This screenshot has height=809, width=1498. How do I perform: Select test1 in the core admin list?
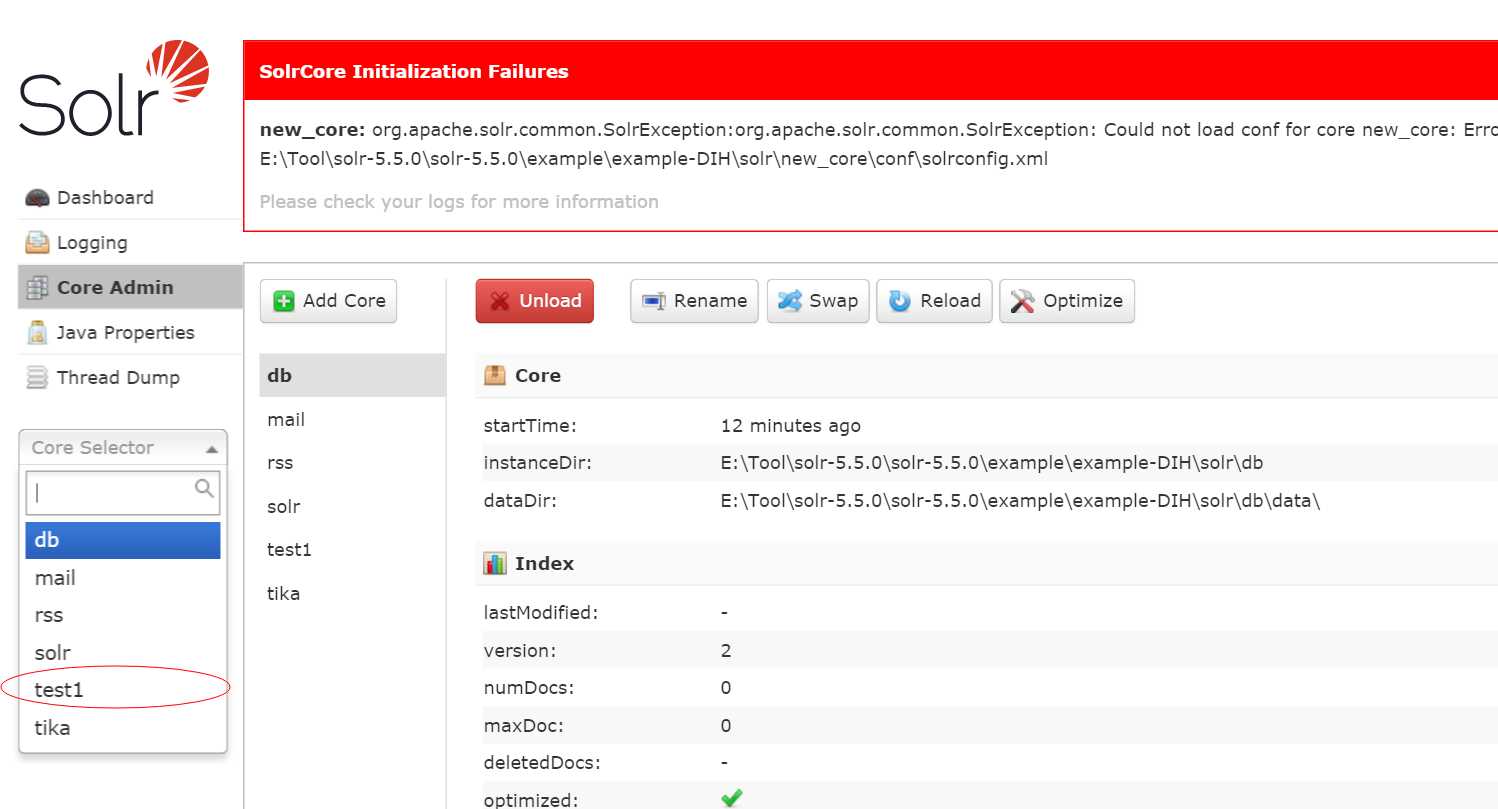coord(353,550)
